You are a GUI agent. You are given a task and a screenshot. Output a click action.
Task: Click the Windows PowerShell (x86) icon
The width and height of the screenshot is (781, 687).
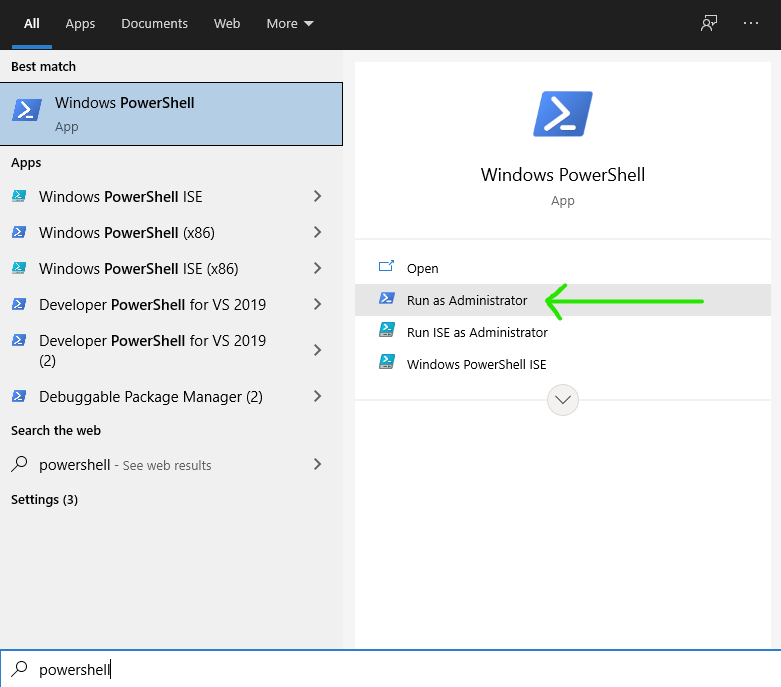tap(19, 232)
